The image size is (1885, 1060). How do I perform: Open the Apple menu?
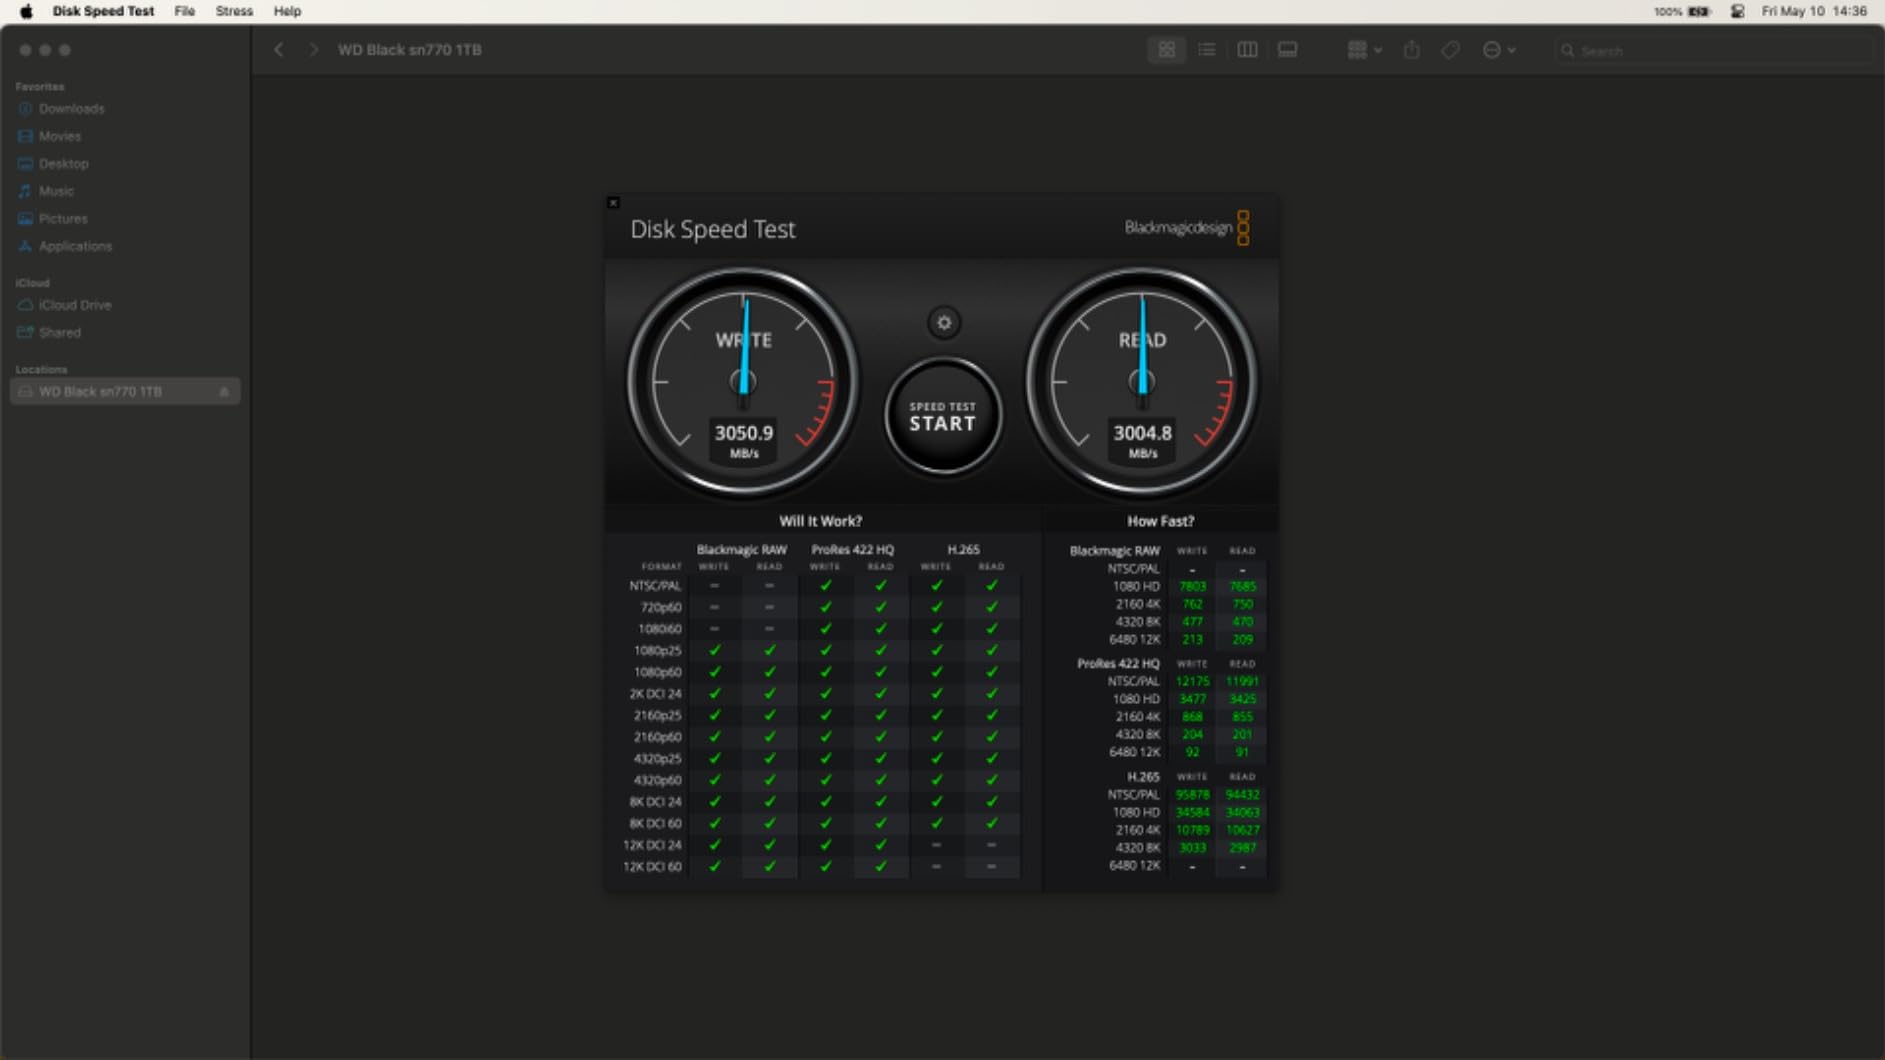tap(26, 11)
